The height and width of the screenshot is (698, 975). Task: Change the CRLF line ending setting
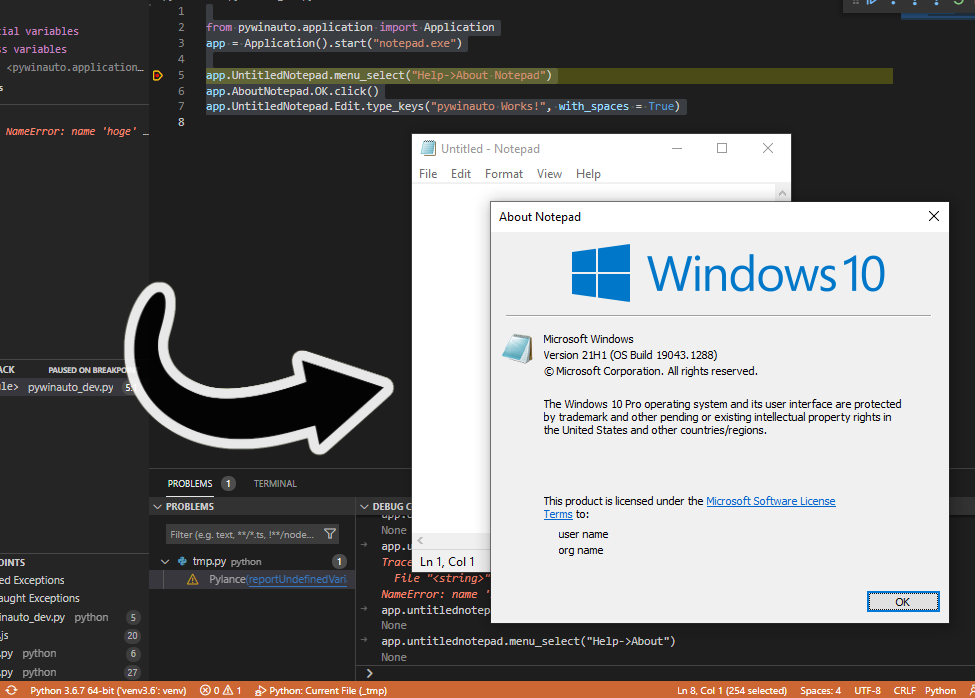pyautogui.click(x=904, y=690)
